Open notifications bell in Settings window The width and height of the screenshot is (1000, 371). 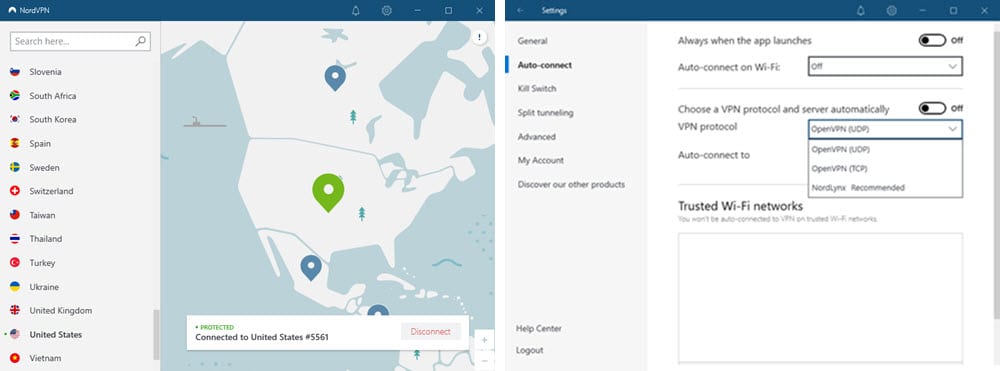pos(861,11)
